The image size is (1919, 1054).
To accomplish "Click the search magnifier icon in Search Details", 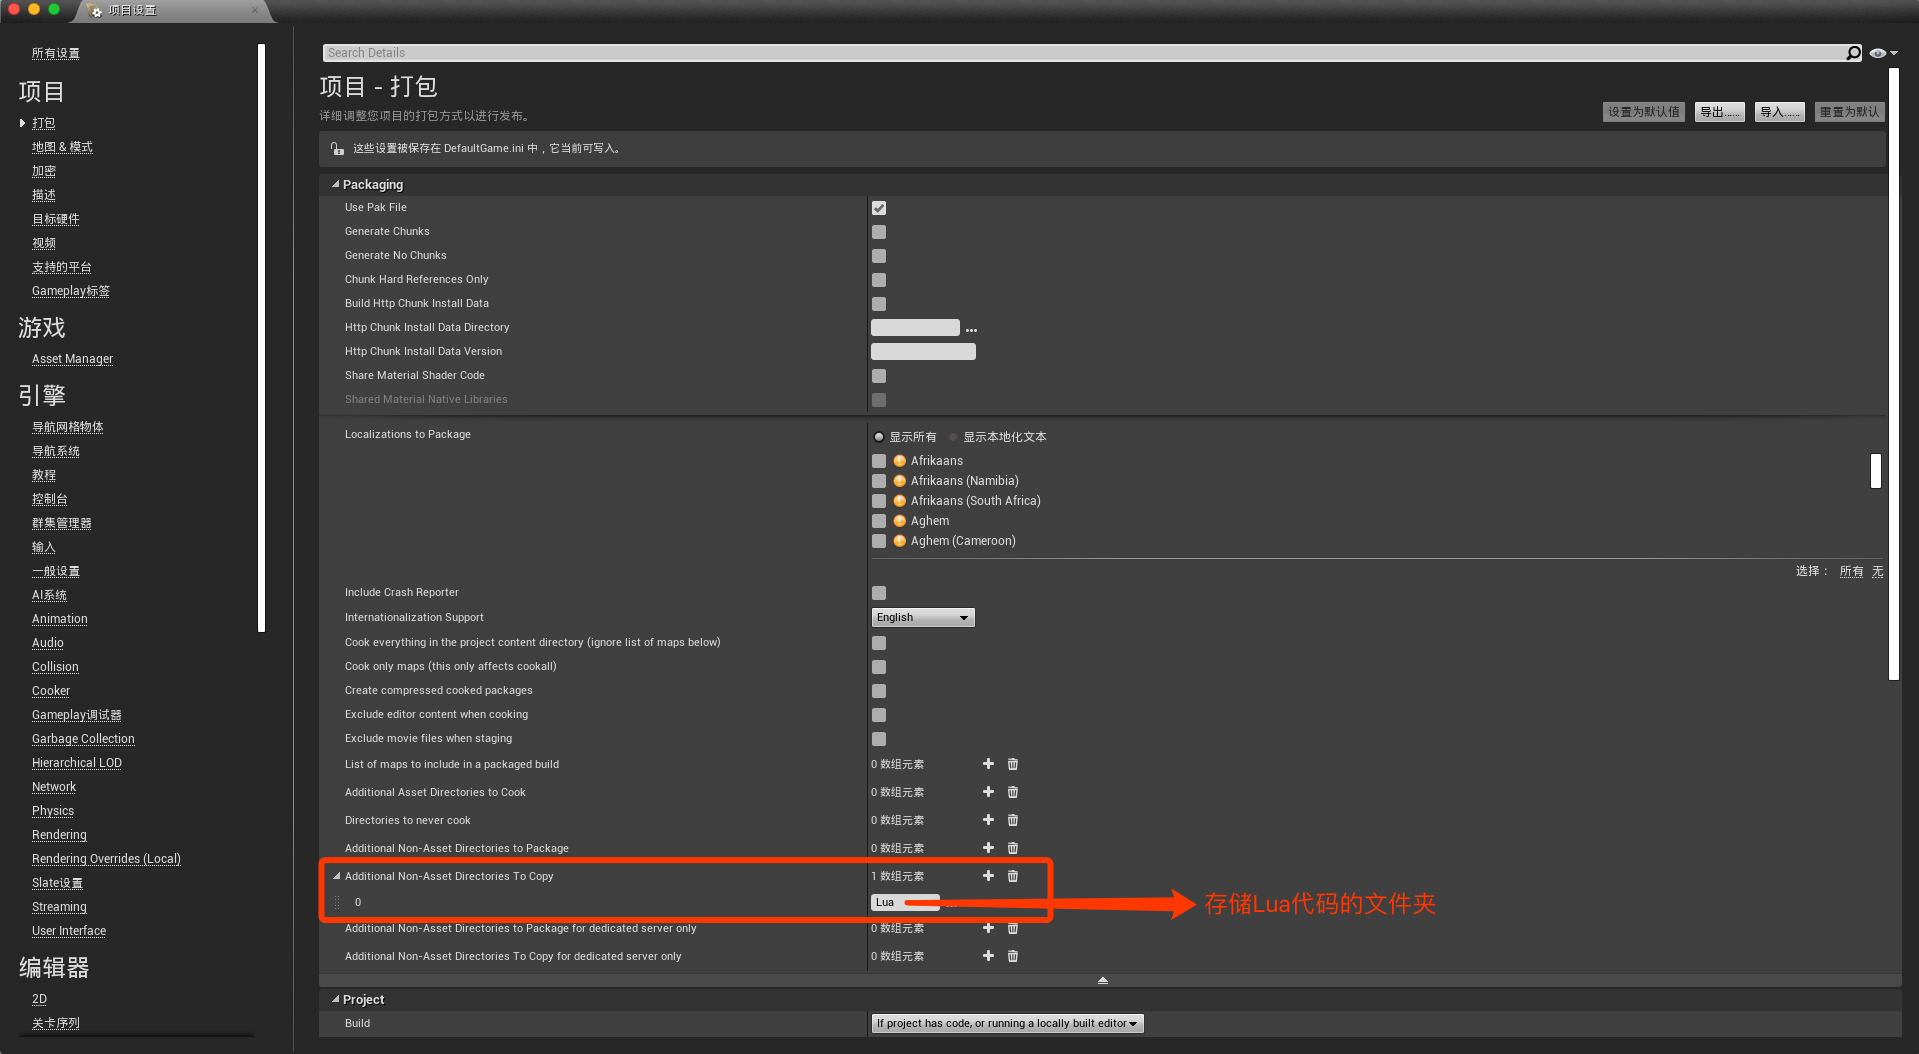I will (x=1853, y=52).
